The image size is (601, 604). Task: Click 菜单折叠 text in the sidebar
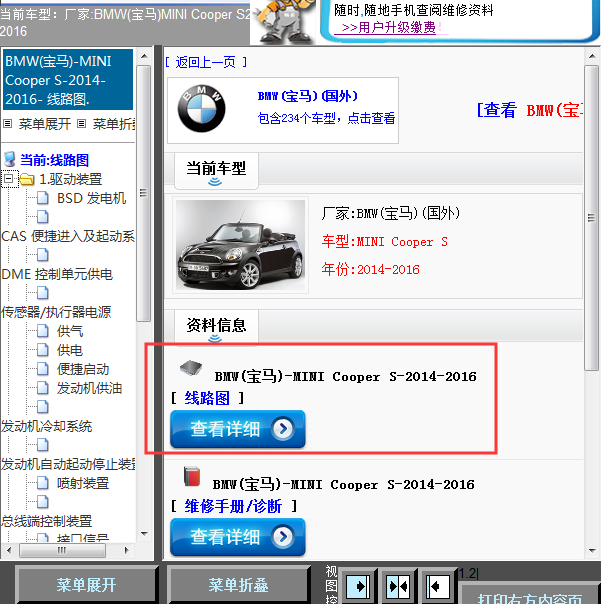114,124
